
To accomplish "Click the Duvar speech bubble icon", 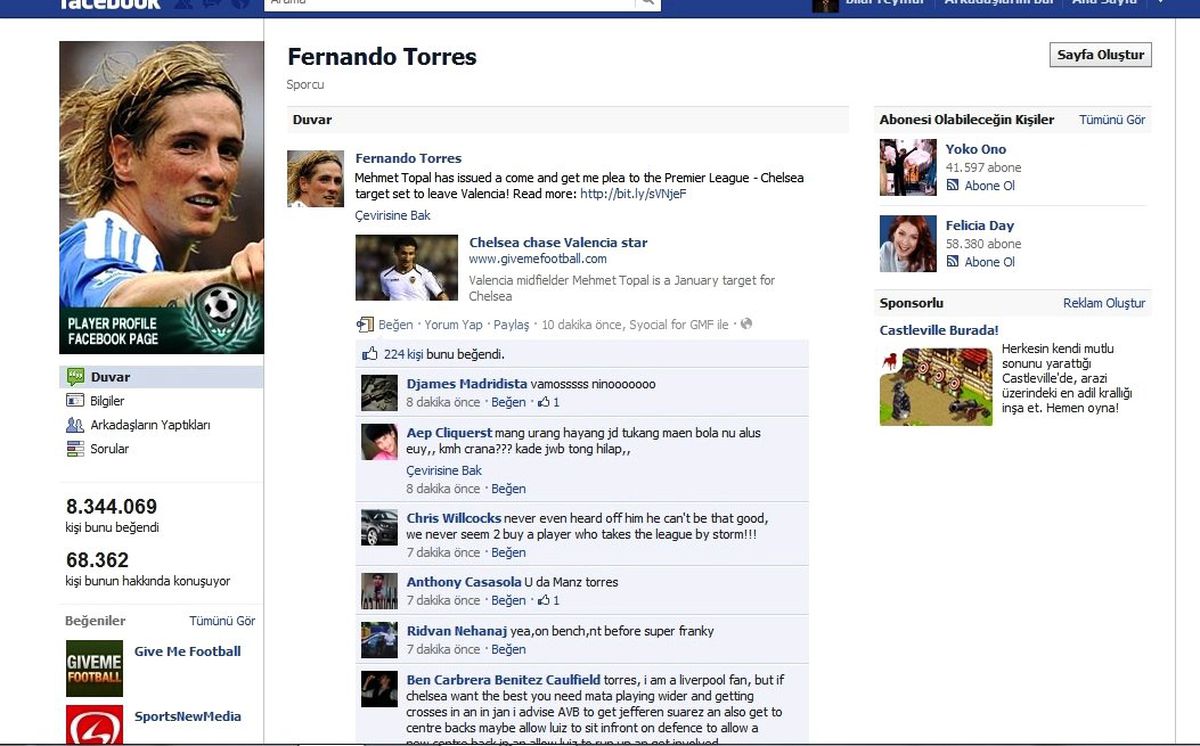I will [x=75, y=377].
